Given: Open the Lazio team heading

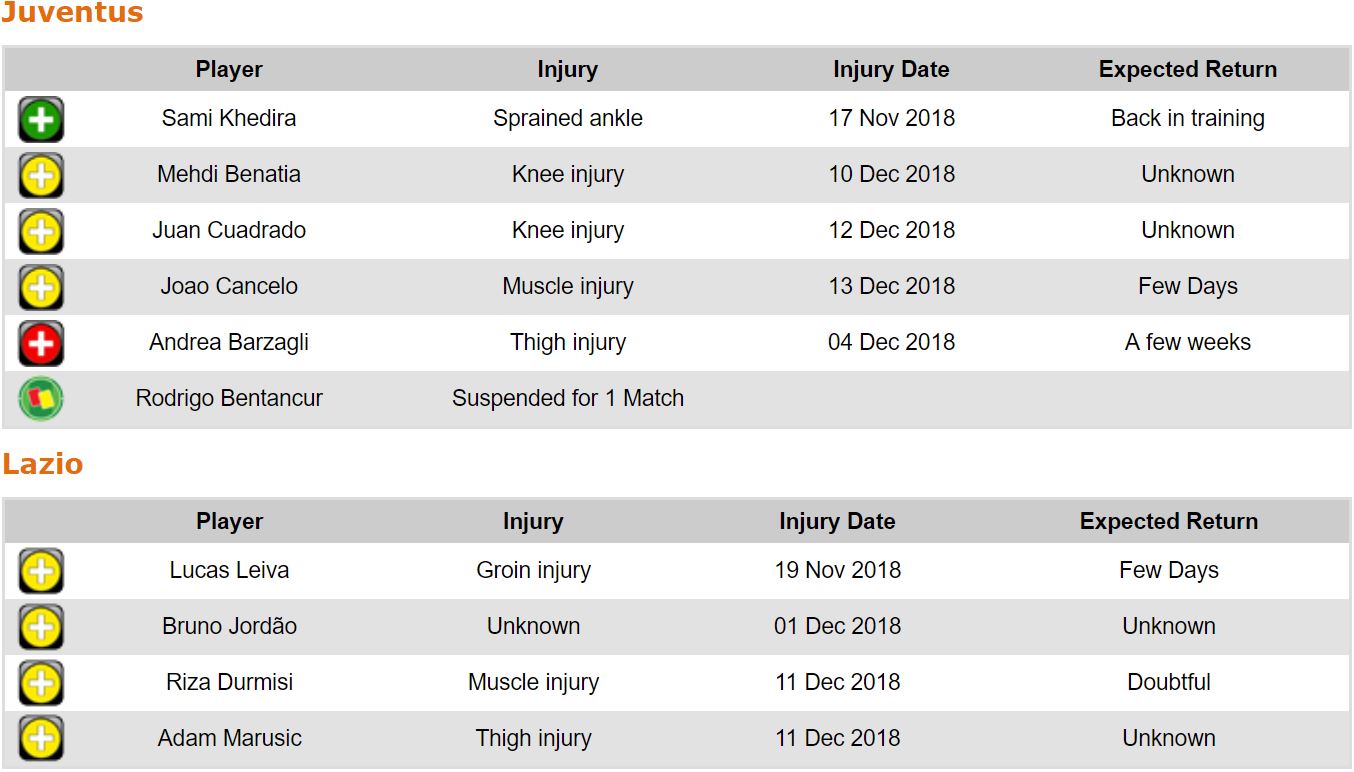Looking at the screenshot, I should pyautogui.click(x=42, y=464).
